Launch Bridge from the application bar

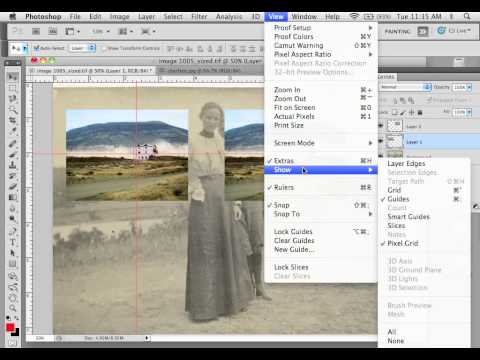pos(36,31)
